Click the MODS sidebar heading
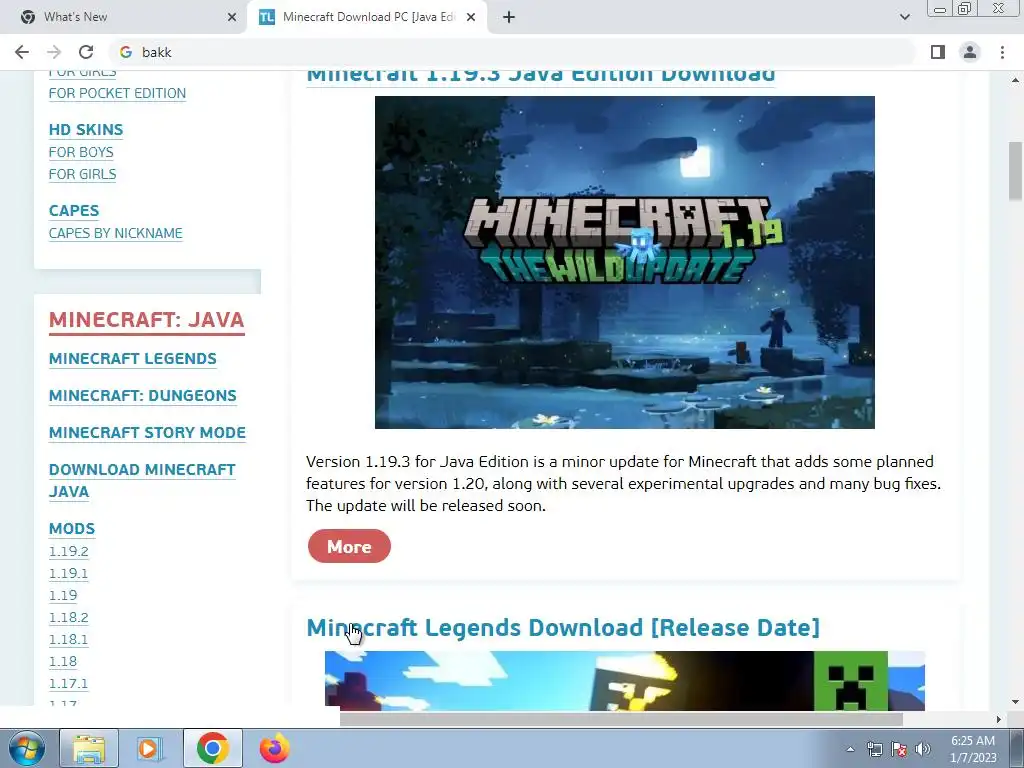The width and height of the screenshot is (1024, 768). (x=72, y=528)
